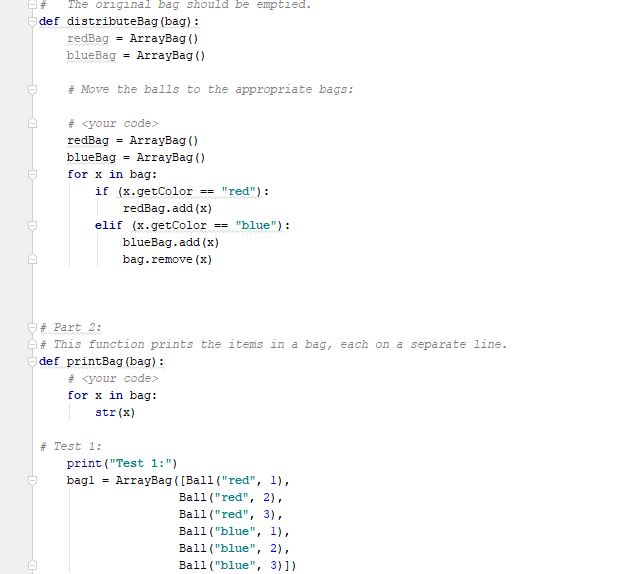
Task: Click on the bag.remove(x) call
Action: pos(167,259)
